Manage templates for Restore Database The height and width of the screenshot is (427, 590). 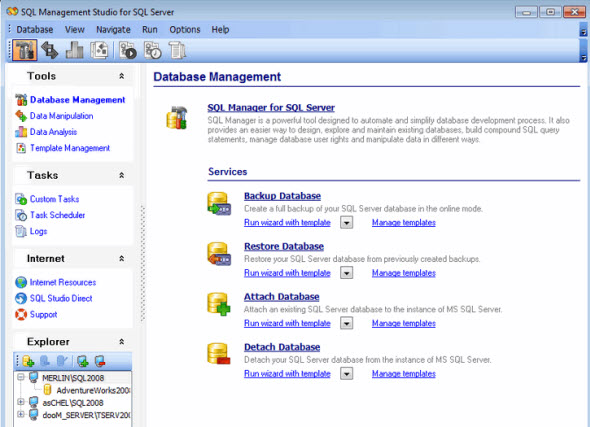click(x=404, y=273)
